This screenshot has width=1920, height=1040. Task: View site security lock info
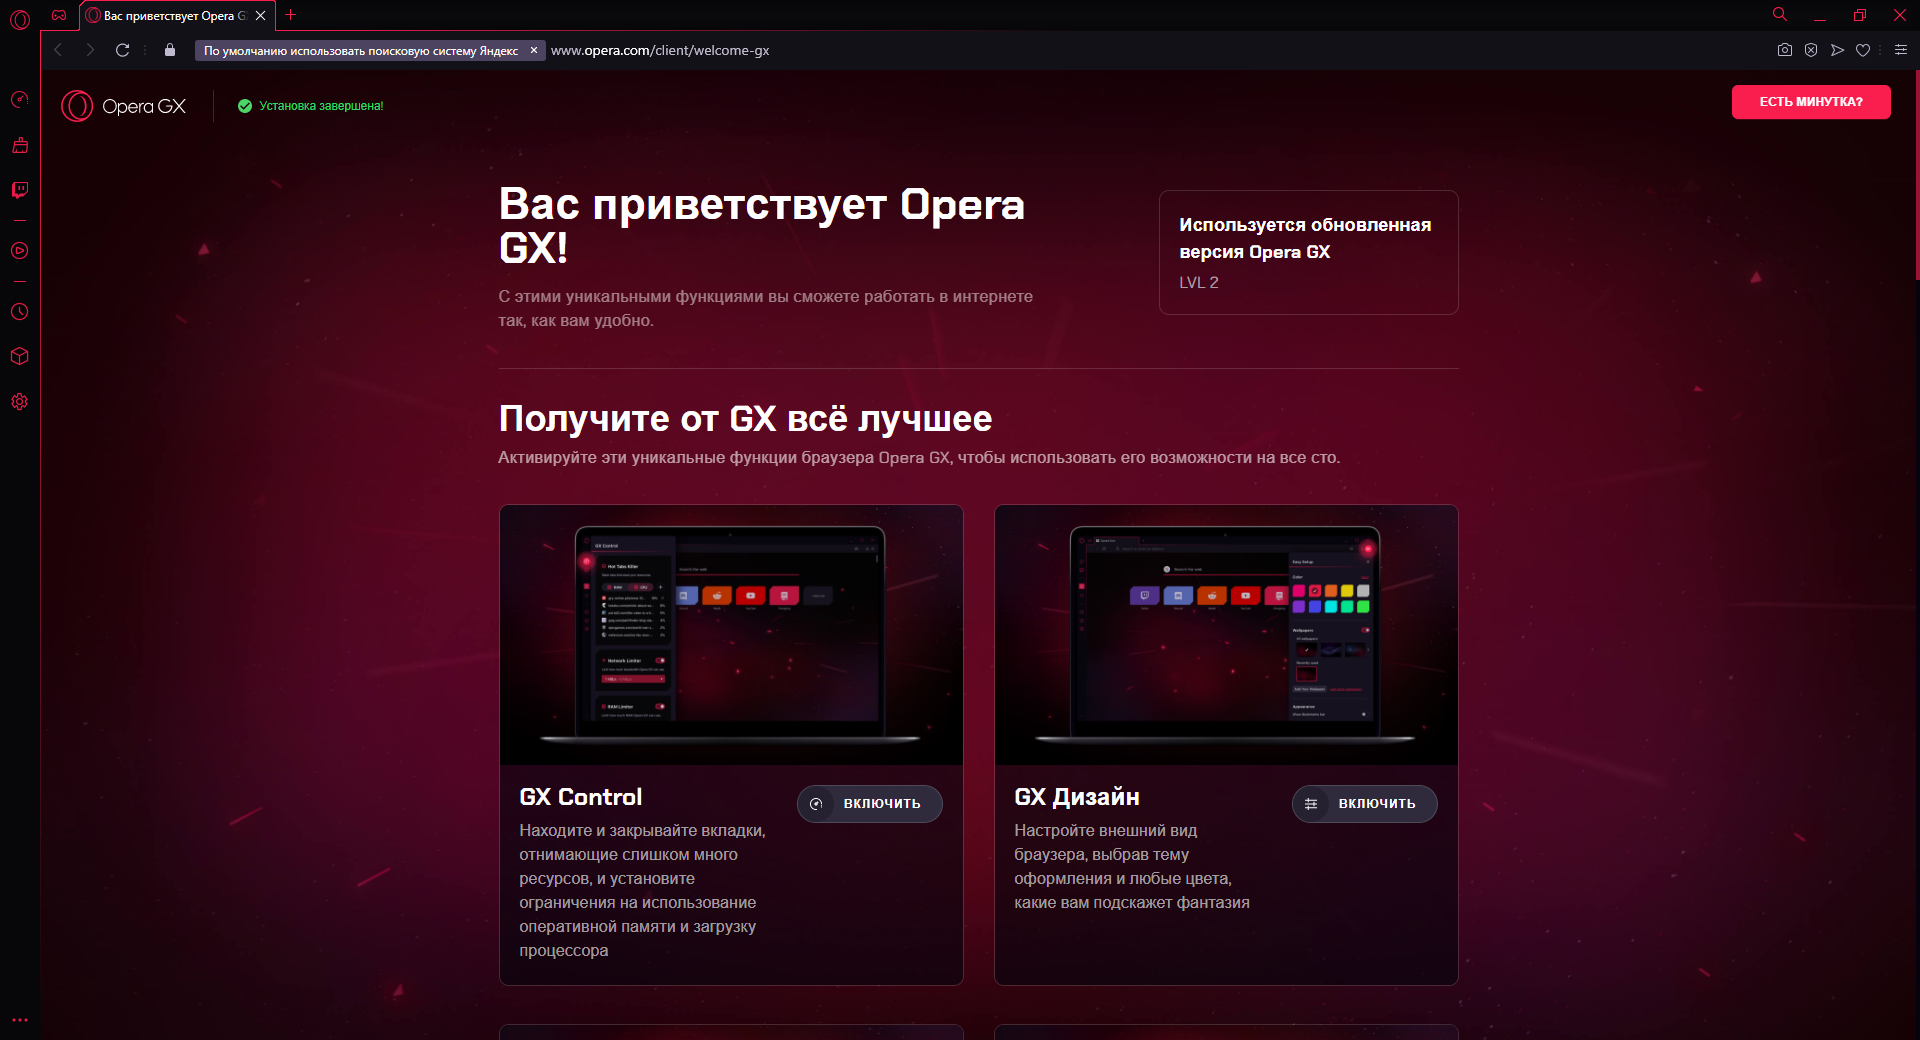point(170,50)
